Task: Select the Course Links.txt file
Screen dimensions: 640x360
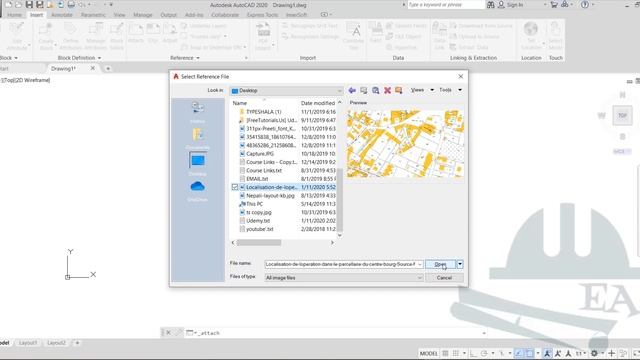Action: pyautogui.click(x=264, y=170)
